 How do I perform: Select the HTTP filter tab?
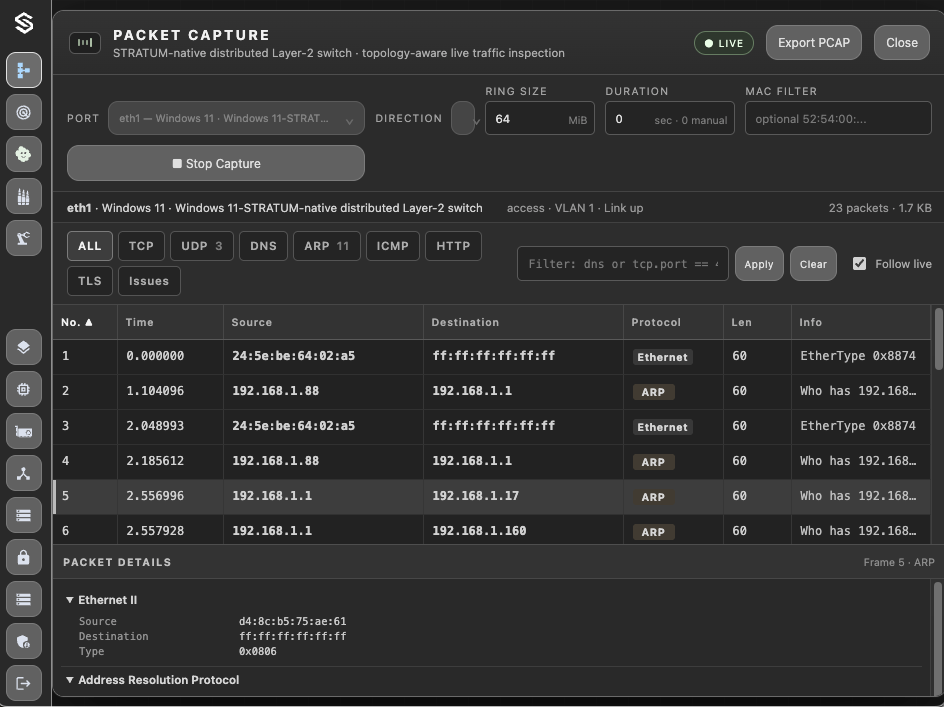453,246
